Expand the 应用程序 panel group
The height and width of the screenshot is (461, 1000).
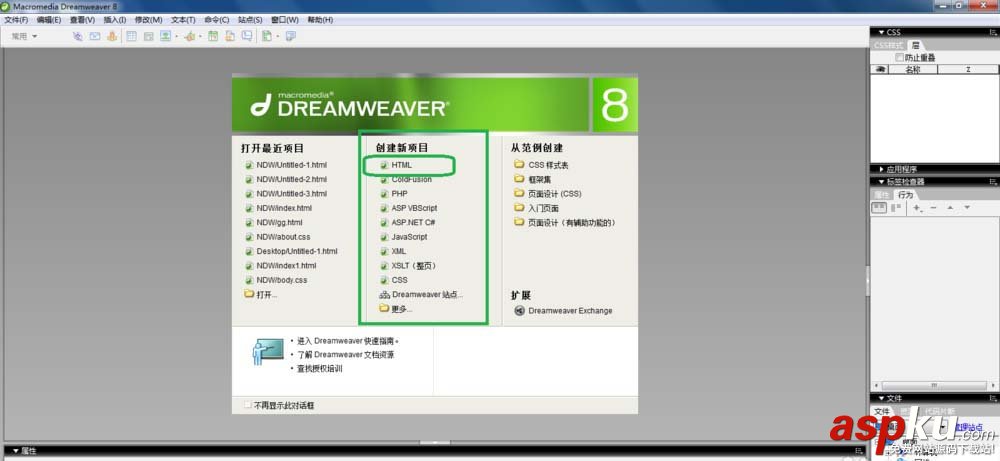(x=881, y=170)
